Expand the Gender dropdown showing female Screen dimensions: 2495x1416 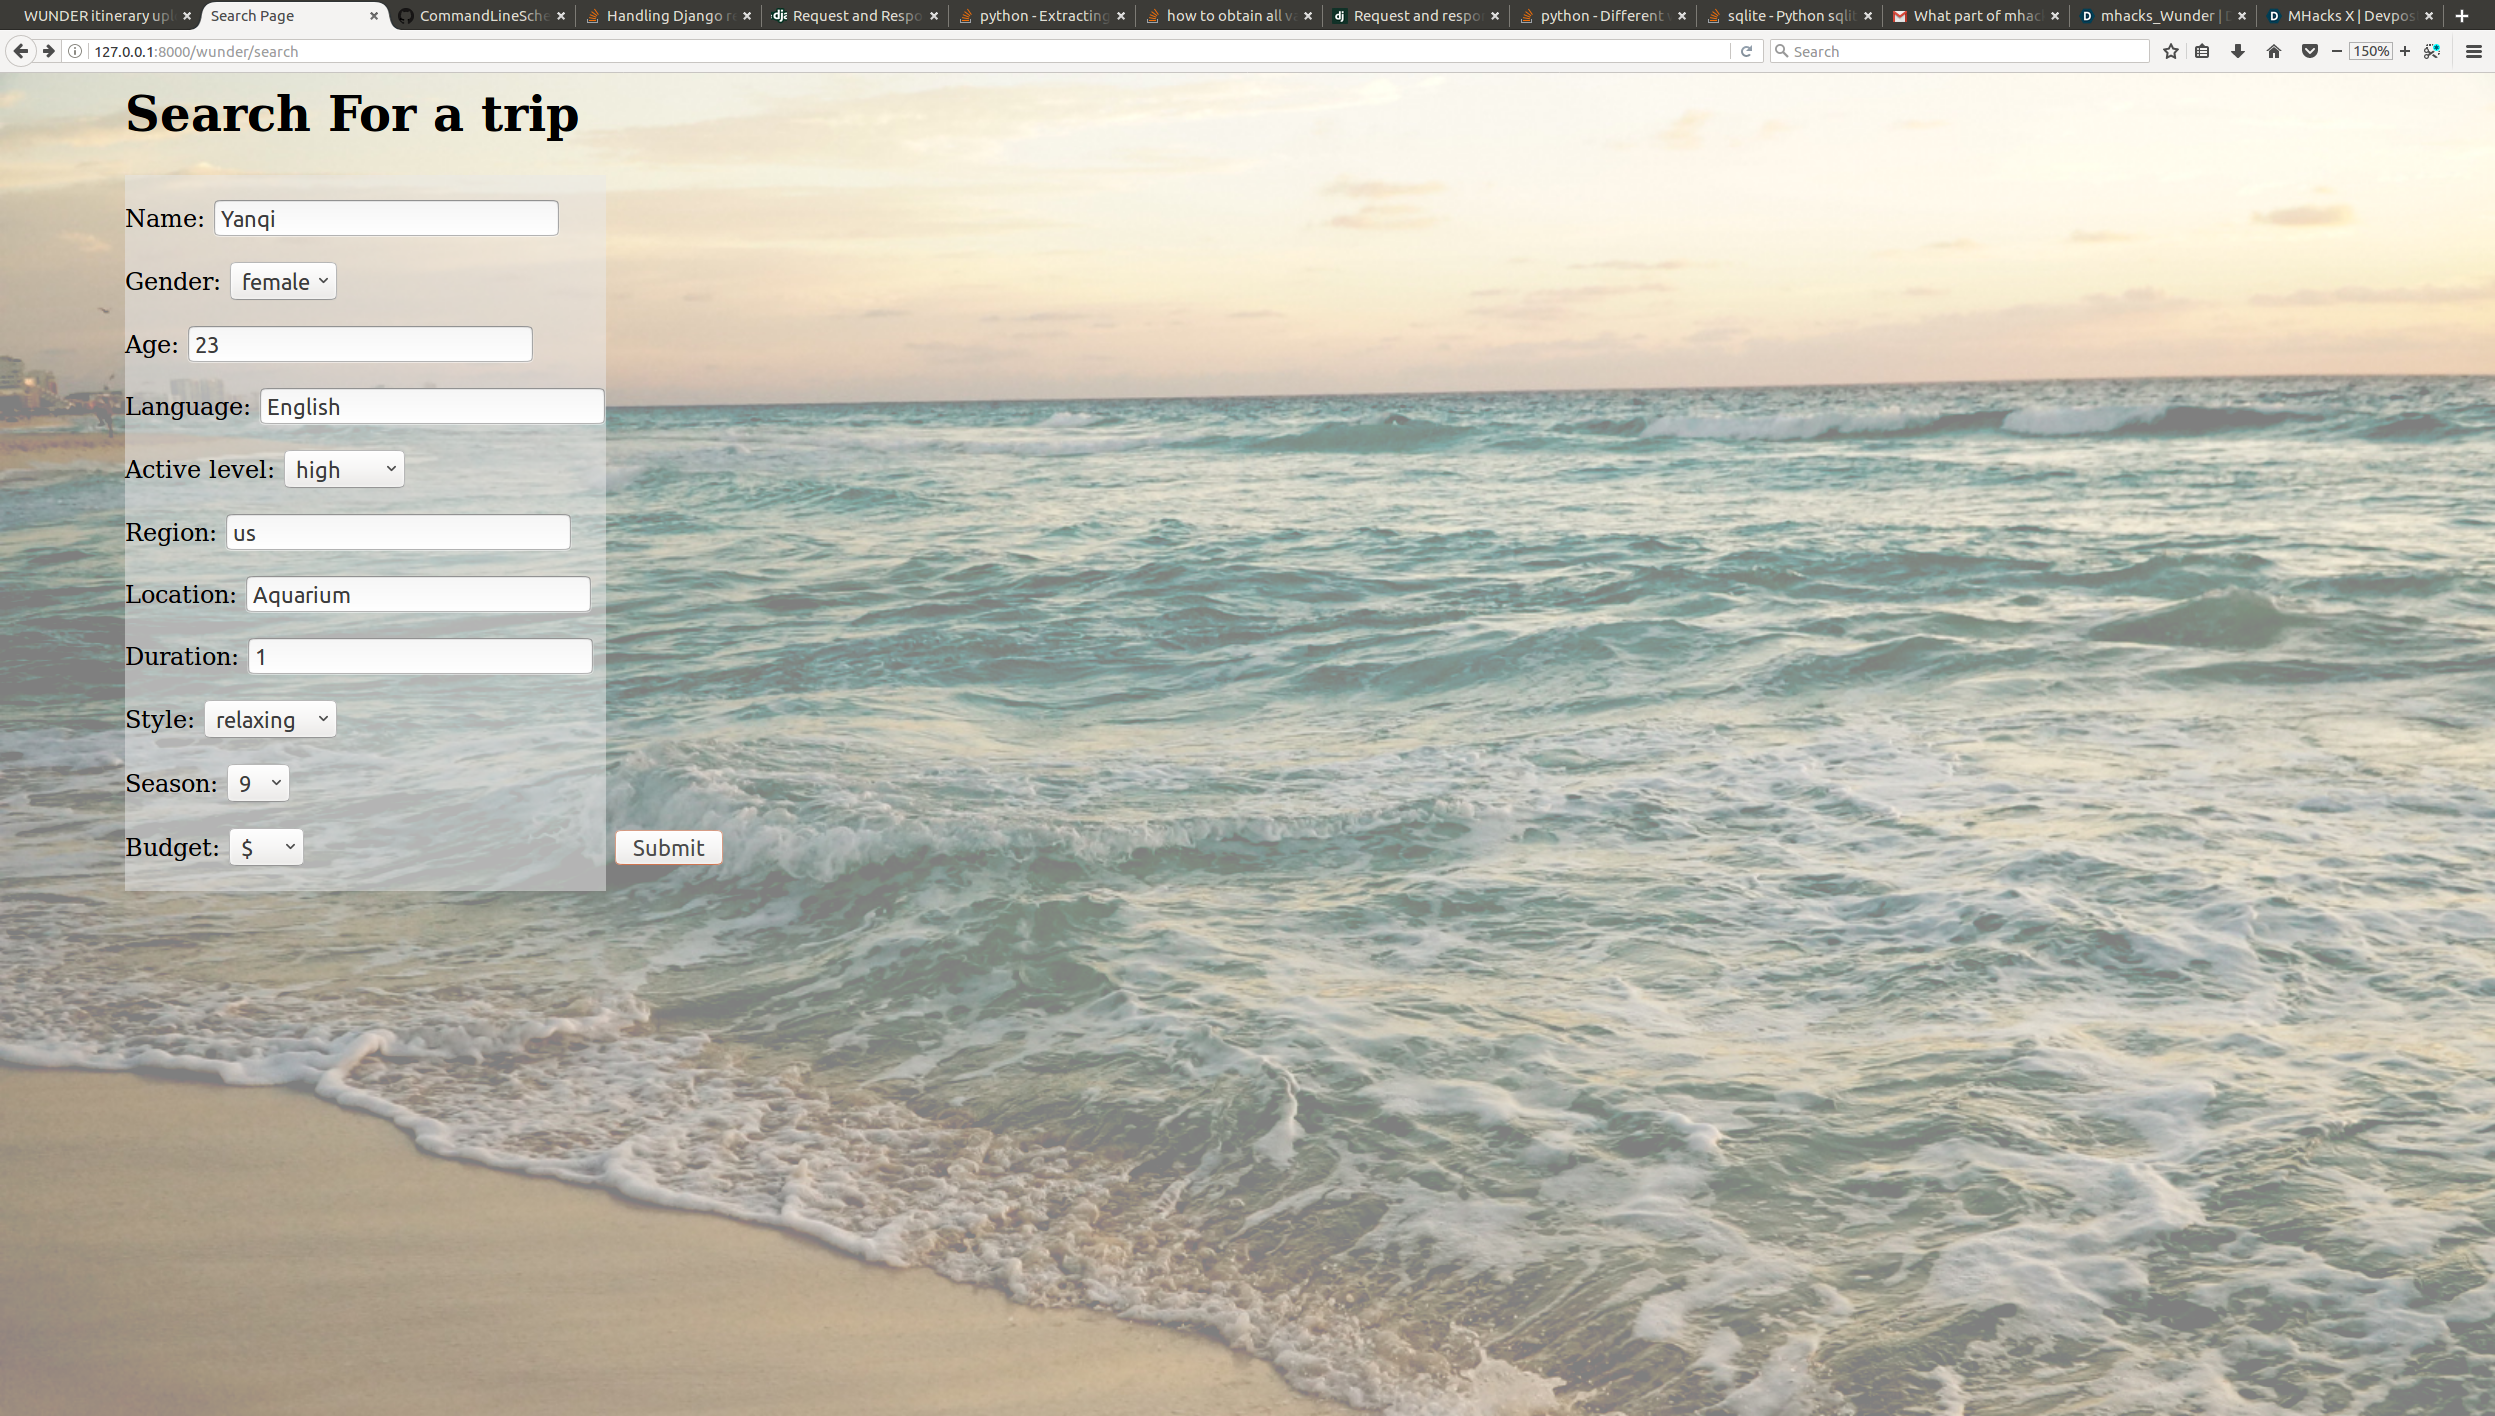pyautogui.click(x=283, y=282)
